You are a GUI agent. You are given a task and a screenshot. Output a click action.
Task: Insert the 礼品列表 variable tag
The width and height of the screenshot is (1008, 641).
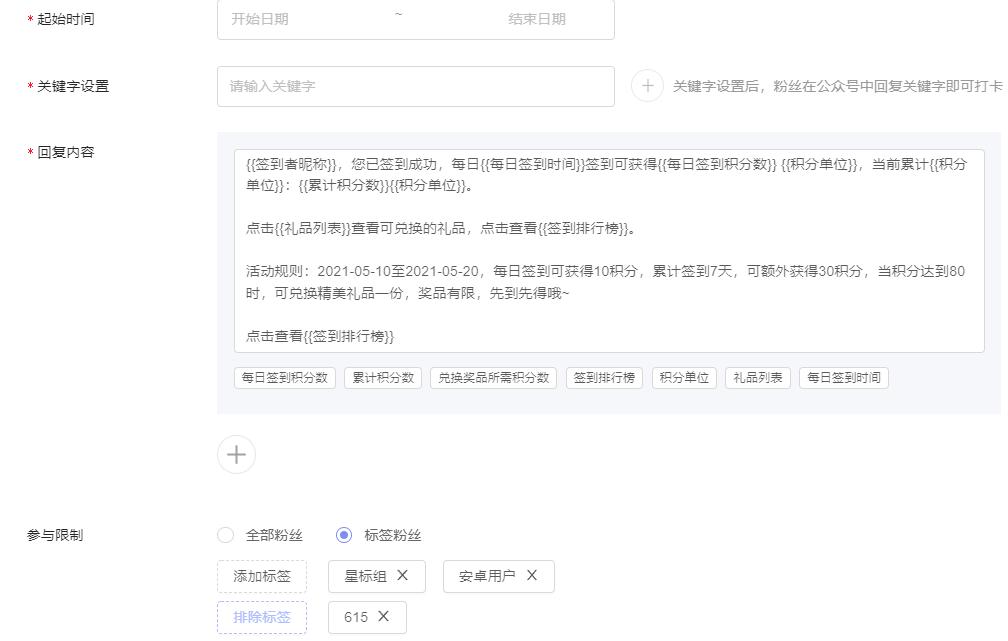(757, 378)
